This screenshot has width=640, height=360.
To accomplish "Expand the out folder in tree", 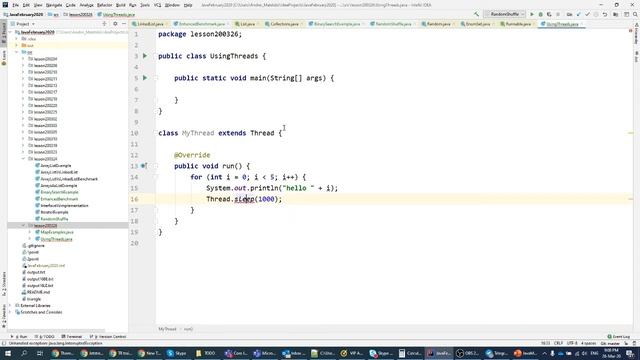I will click(17, 46).
